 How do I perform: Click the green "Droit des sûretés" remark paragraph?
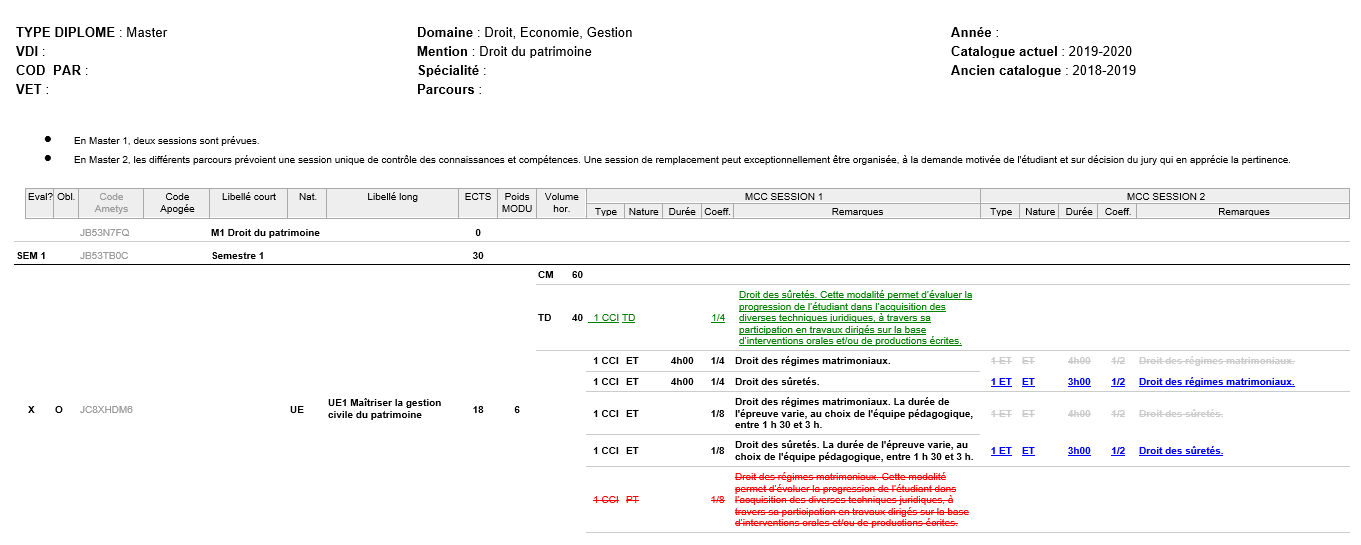pos(855,318)
